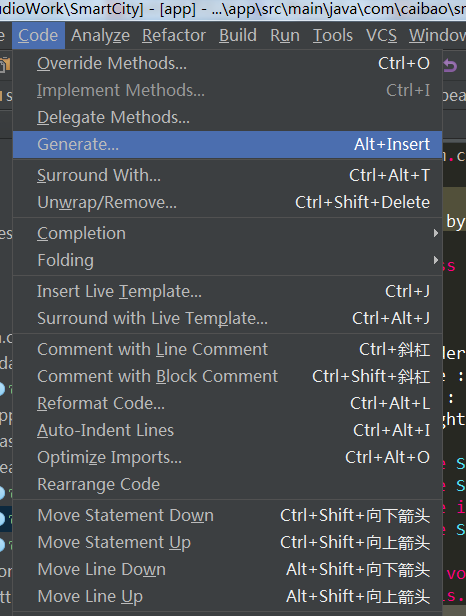Select Comment with Line Comment
This screenshot has width=466, height=616.
point(227,349)
